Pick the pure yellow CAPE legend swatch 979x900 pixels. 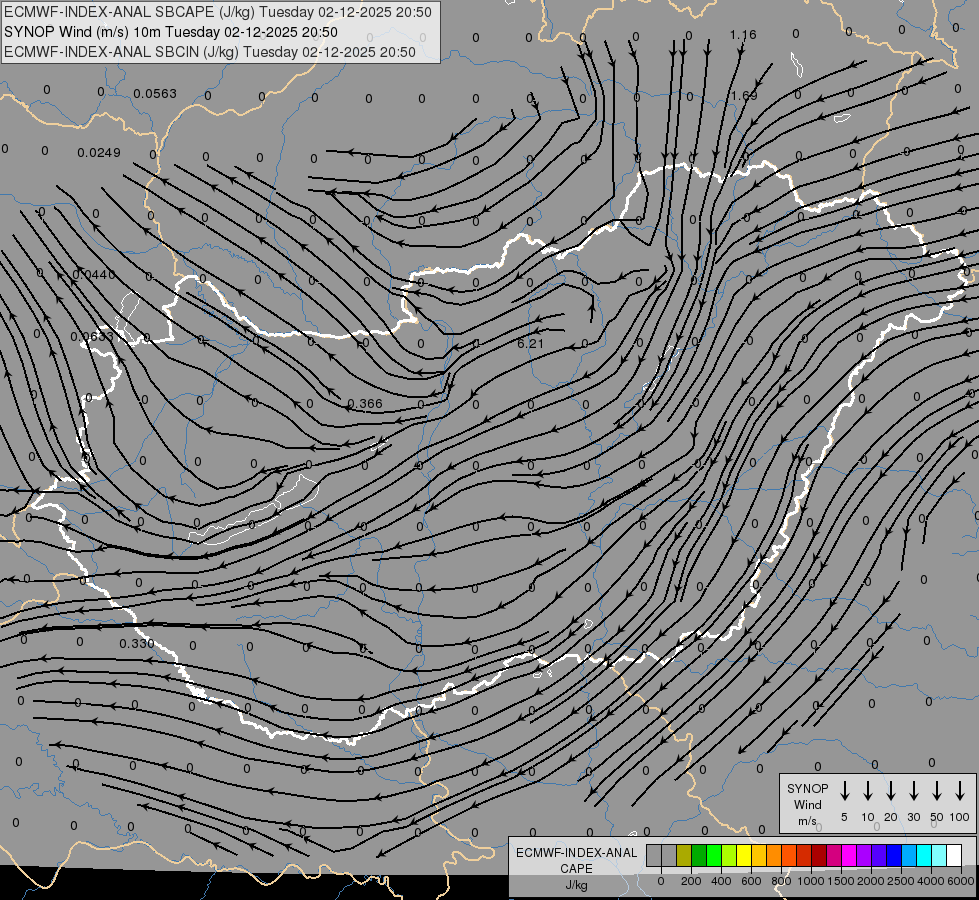[x=744, y=856]
